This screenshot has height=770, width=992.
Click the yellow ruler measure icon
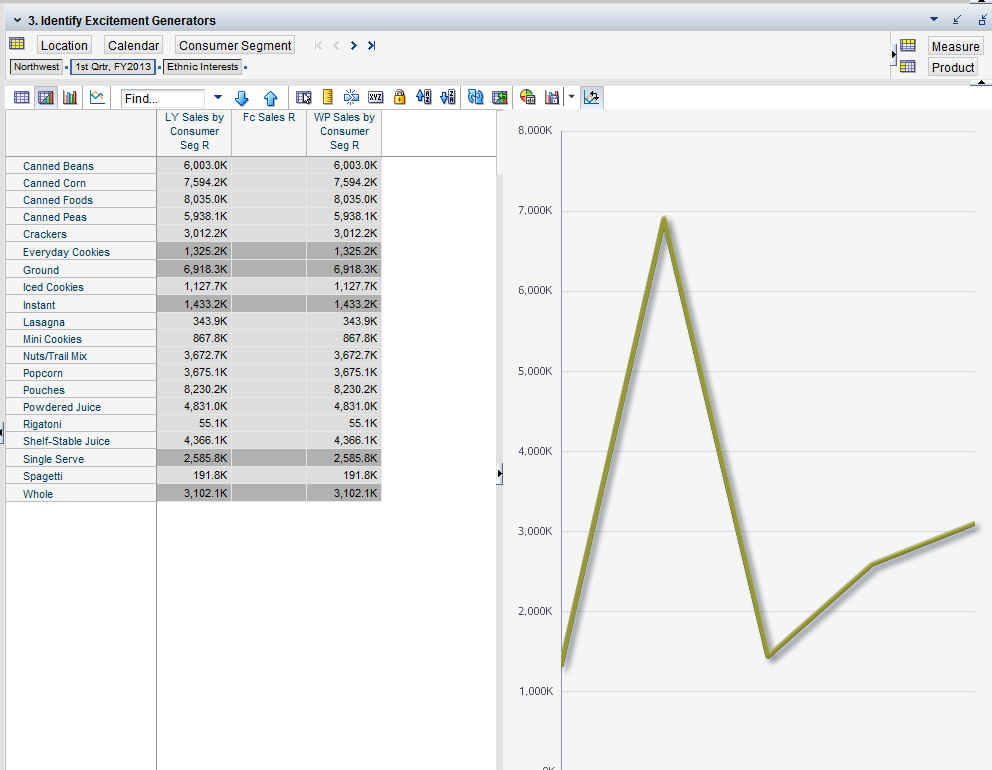328,97
